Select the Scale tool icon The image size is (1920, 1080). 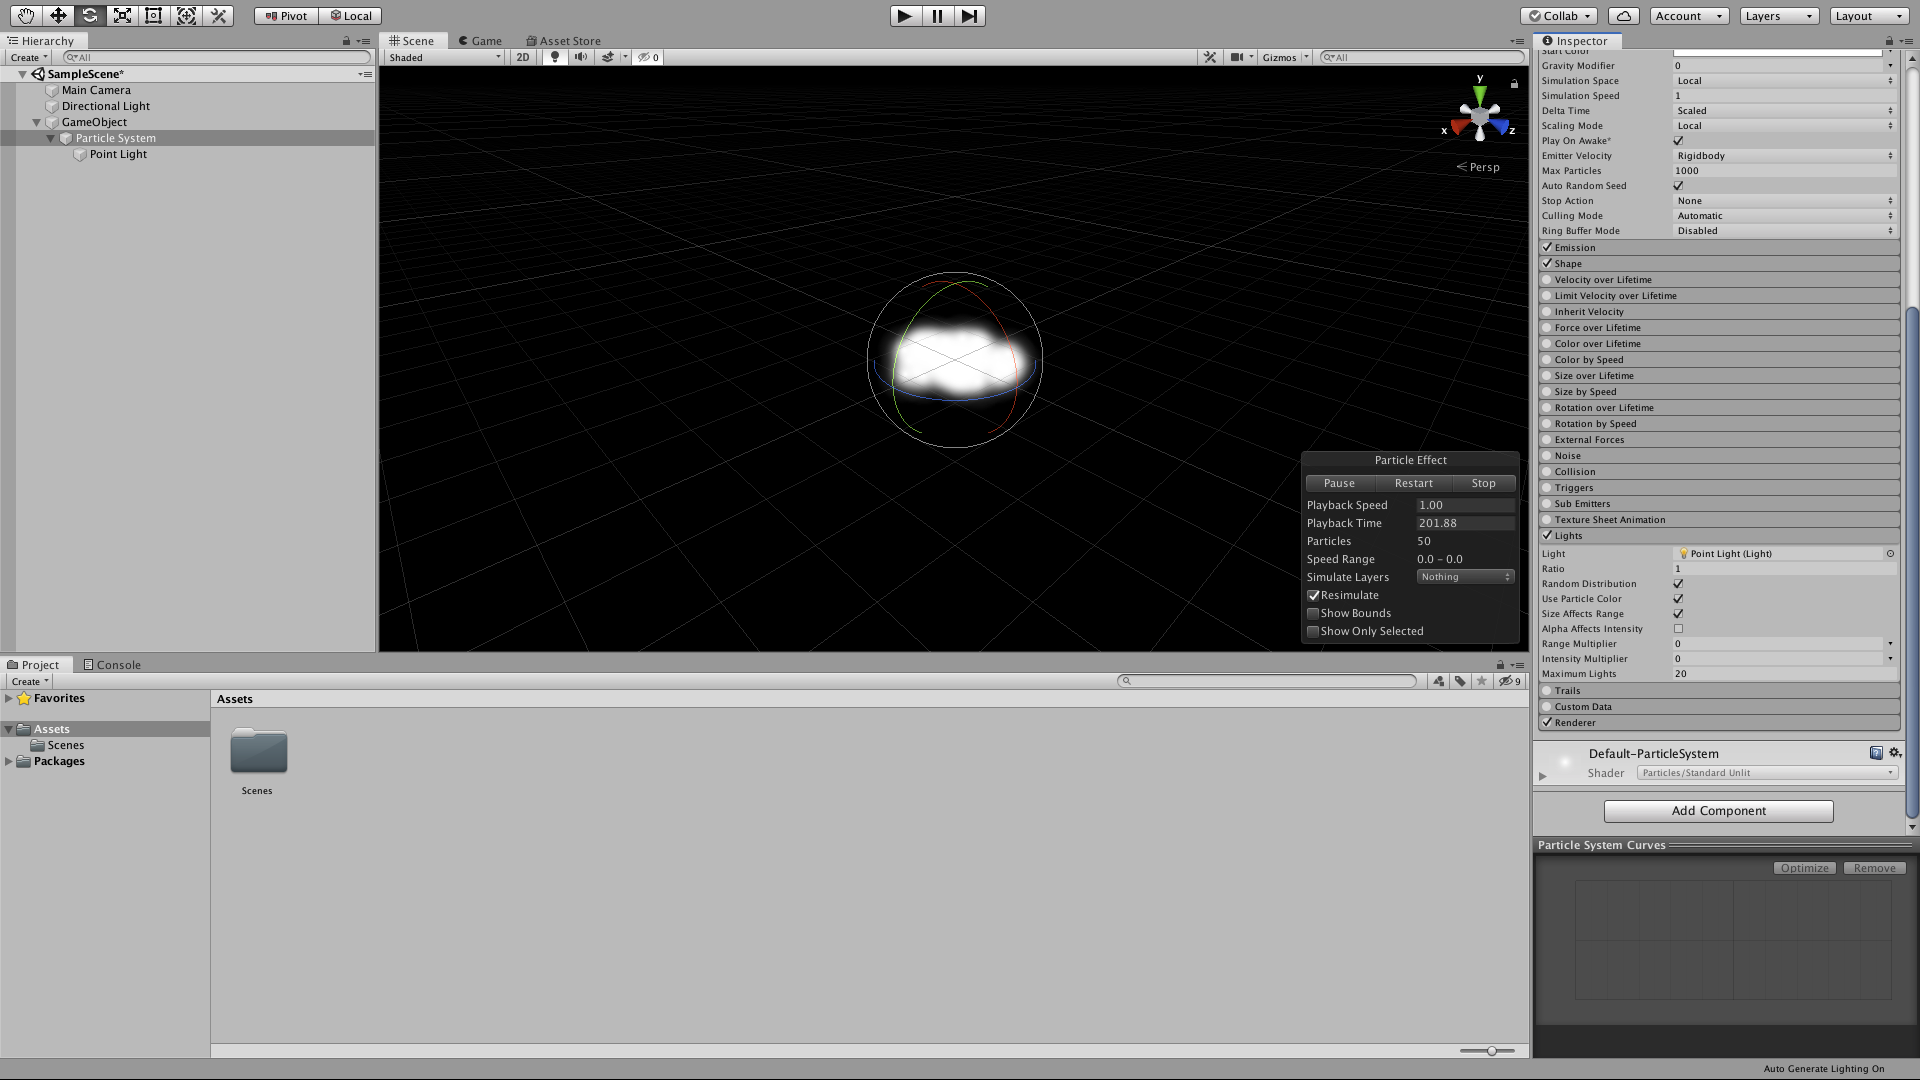(x=122, y=15)
